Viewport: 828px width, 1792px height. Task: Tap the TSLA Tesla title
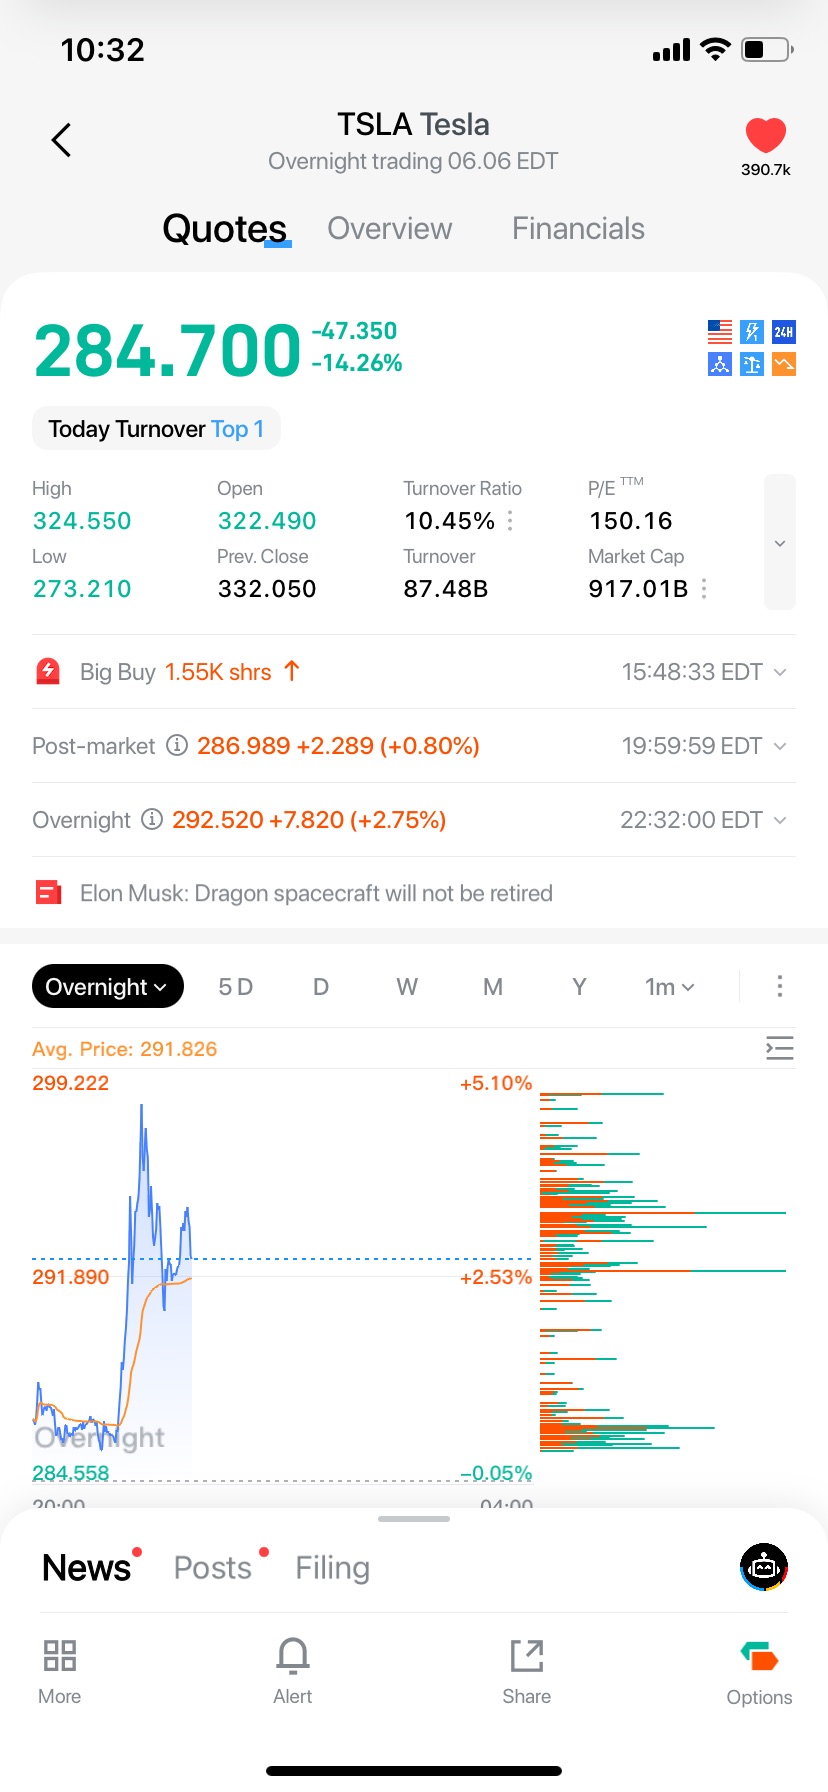pos(413,124)
